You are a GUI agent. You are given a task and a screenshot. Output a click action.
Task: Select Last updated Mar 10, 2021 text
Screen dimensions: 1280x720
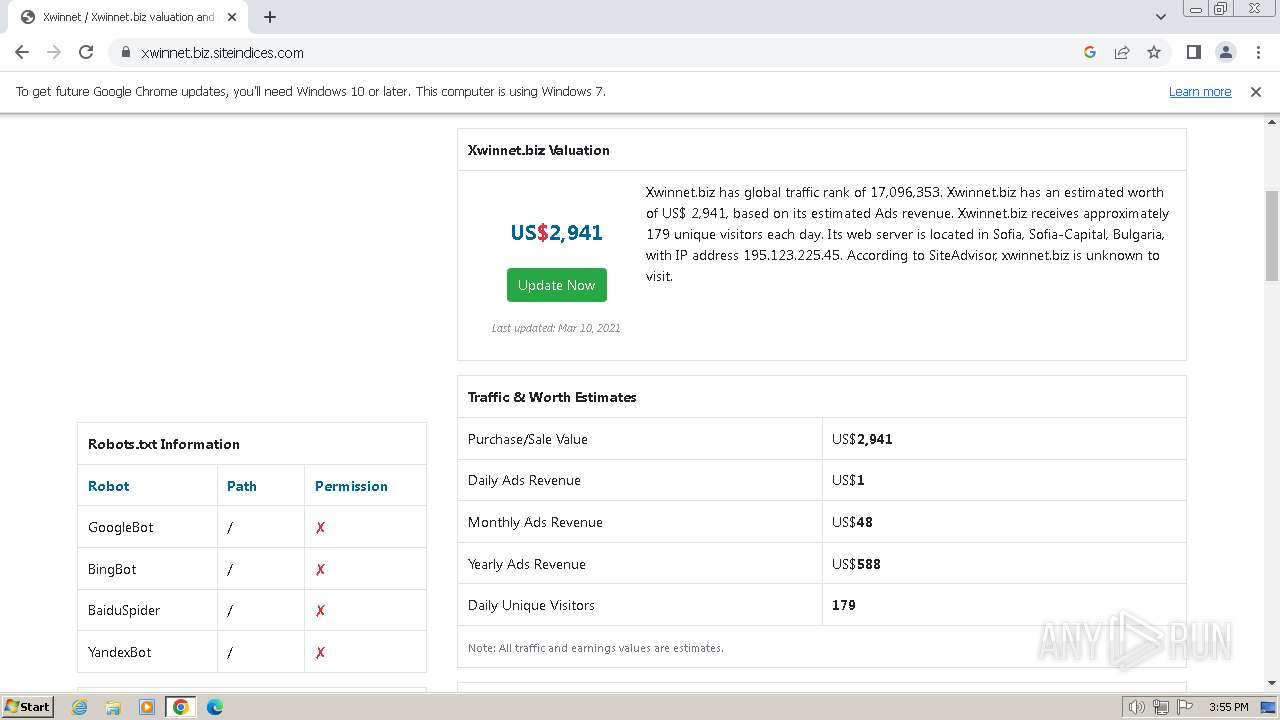[556, 328]
